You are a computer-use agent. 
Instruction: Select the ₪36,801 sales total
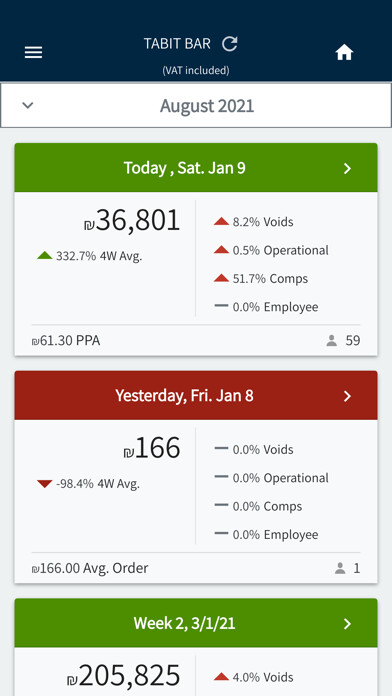tap(132, 220)
